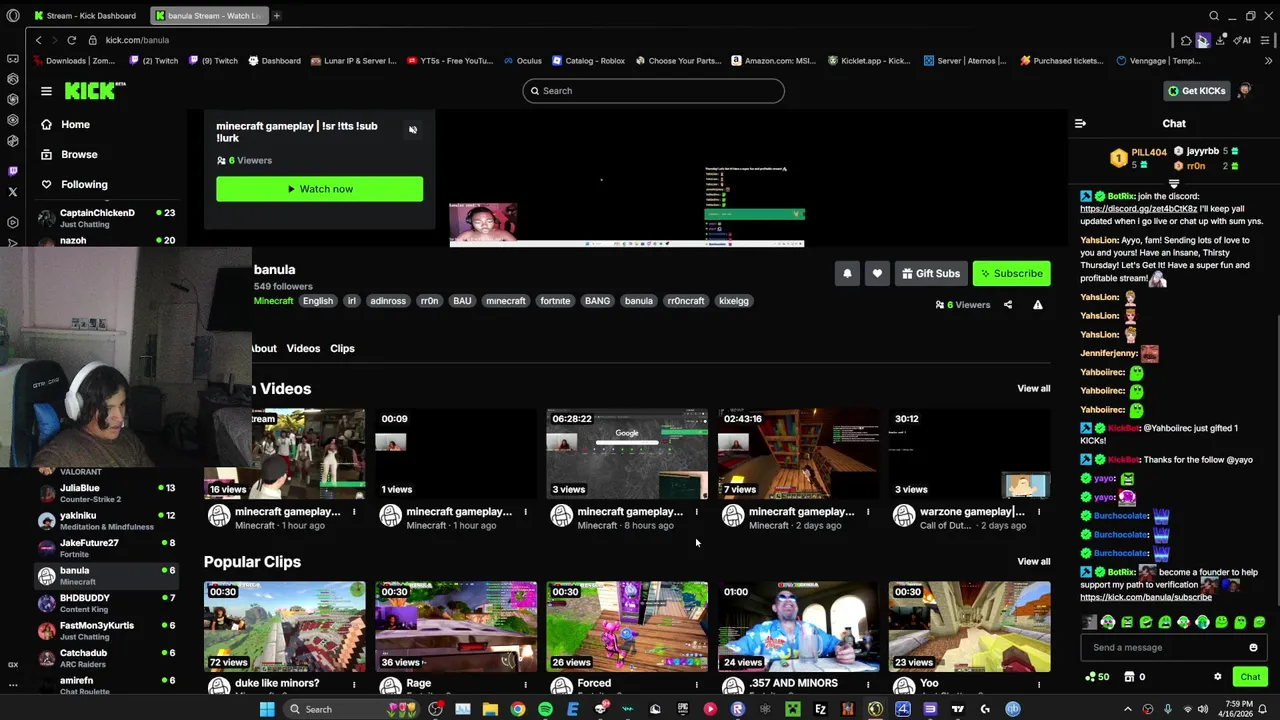Open options menu of 00:09 video

(525, 512)
